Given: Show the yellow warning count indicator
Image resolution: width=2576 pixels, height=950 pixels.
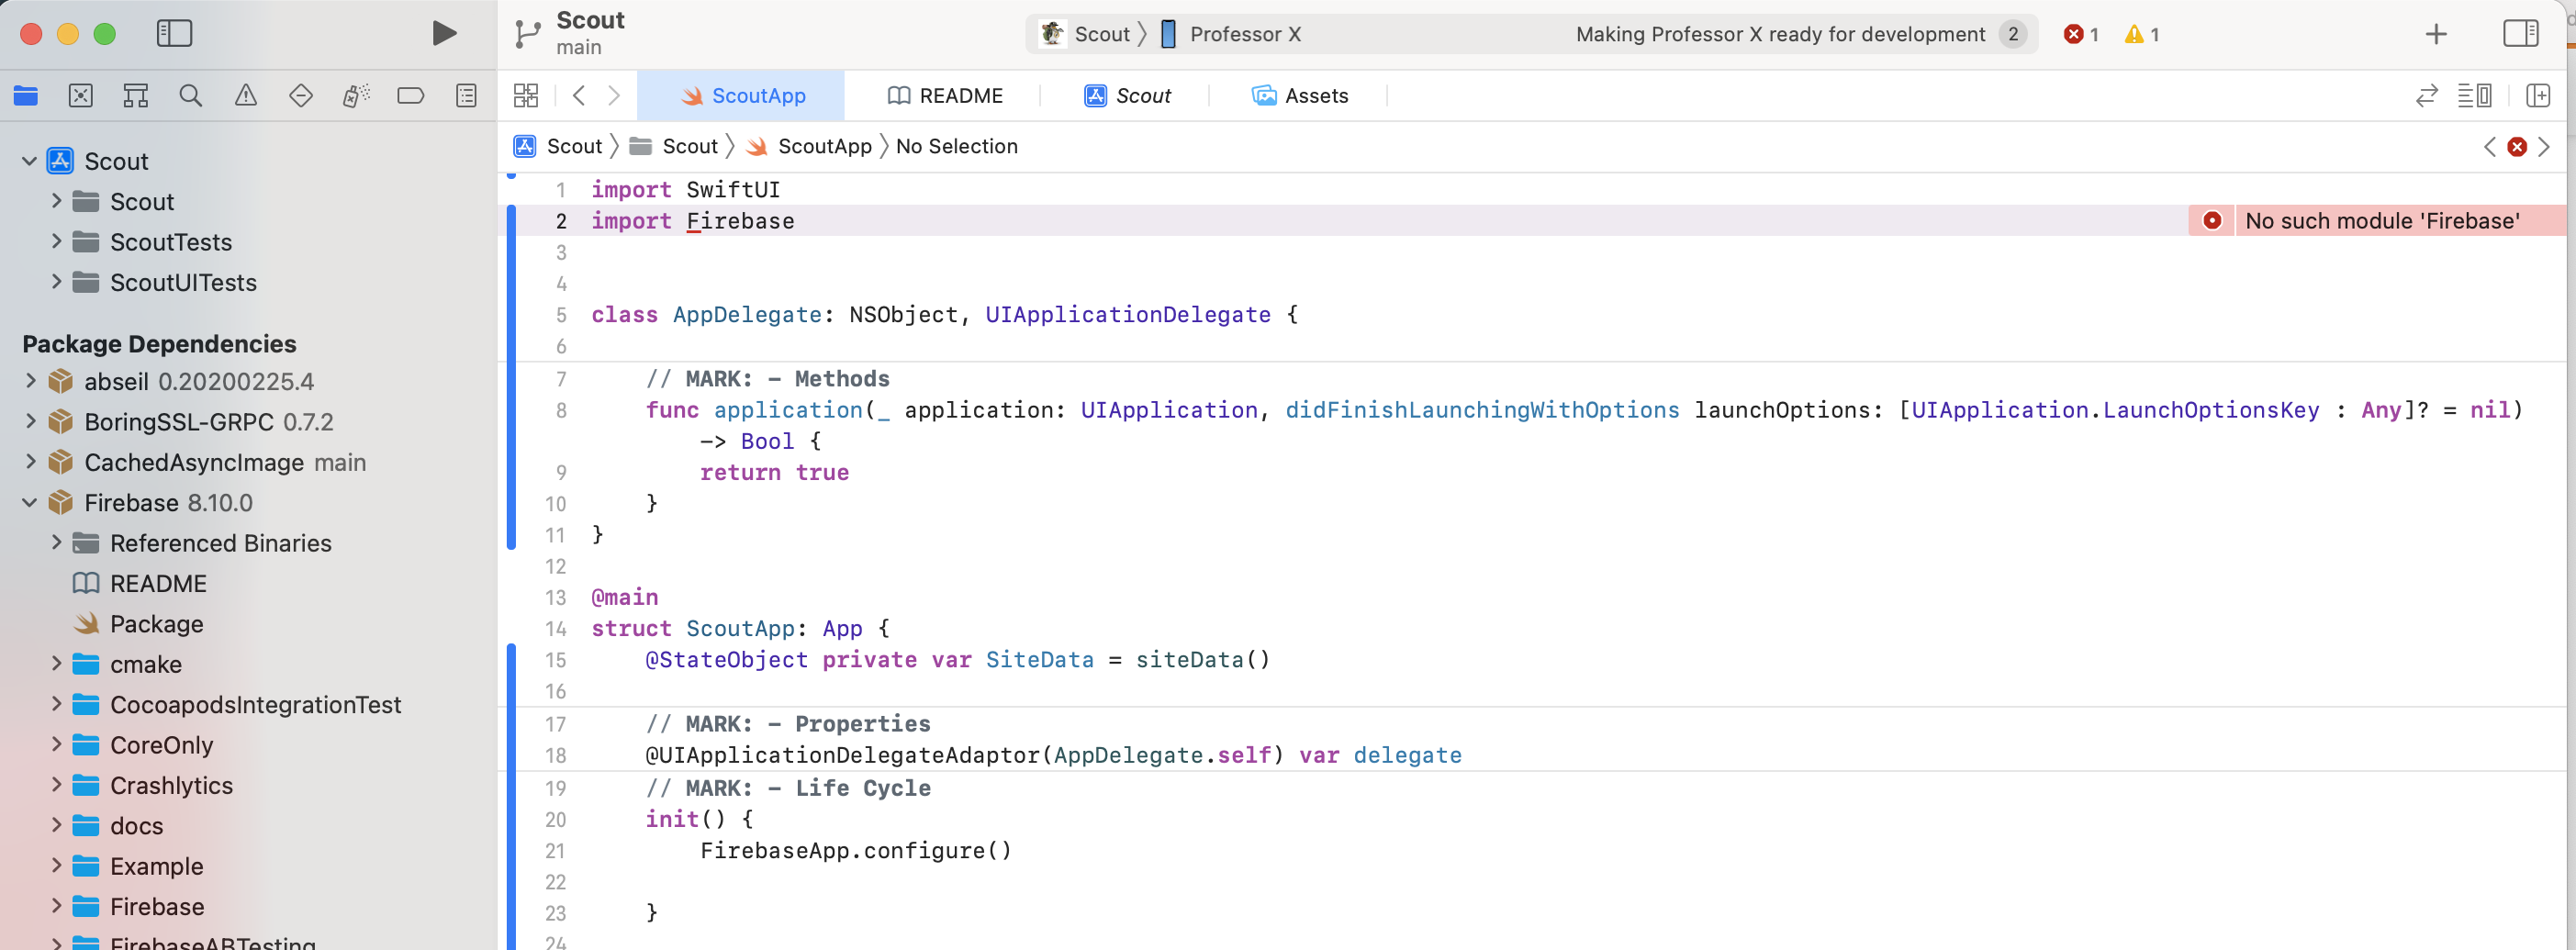Looking at the screenshot, I should click(x=2142, y=34).
